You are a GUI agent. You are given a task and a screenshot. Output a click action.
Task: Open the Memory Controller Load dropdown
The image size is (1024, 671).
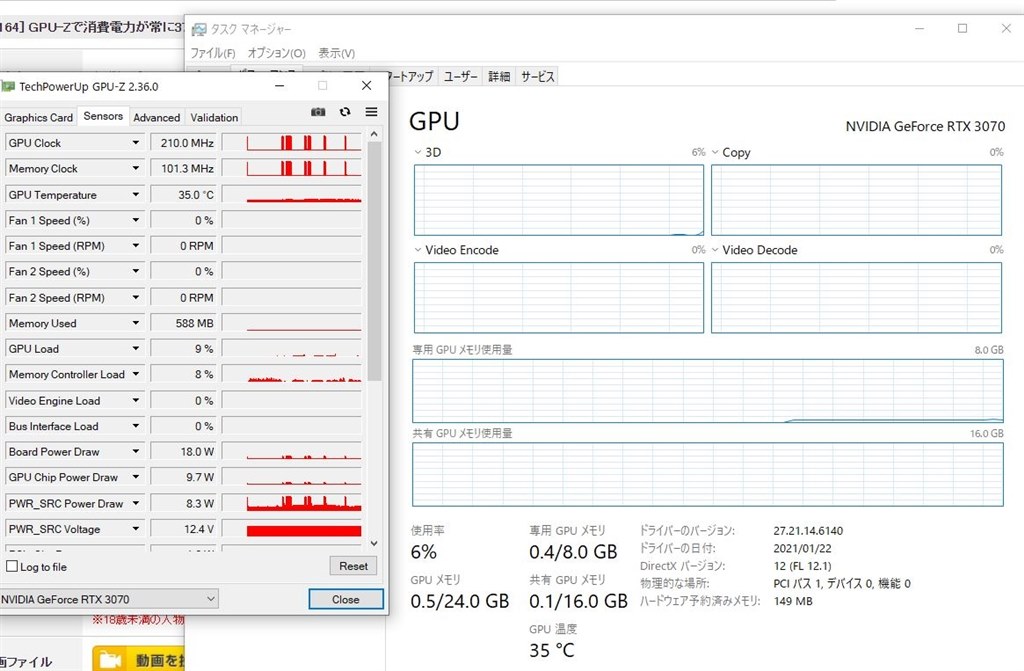[x=135, y=374]
